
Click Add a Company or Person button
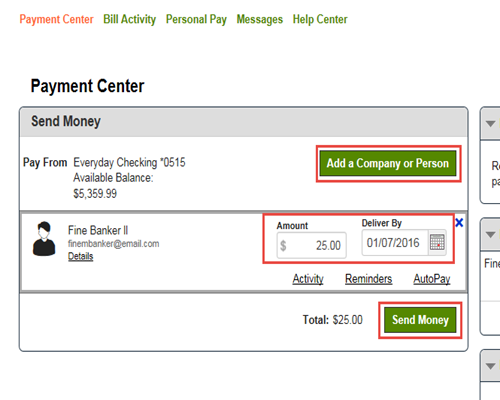388,163
